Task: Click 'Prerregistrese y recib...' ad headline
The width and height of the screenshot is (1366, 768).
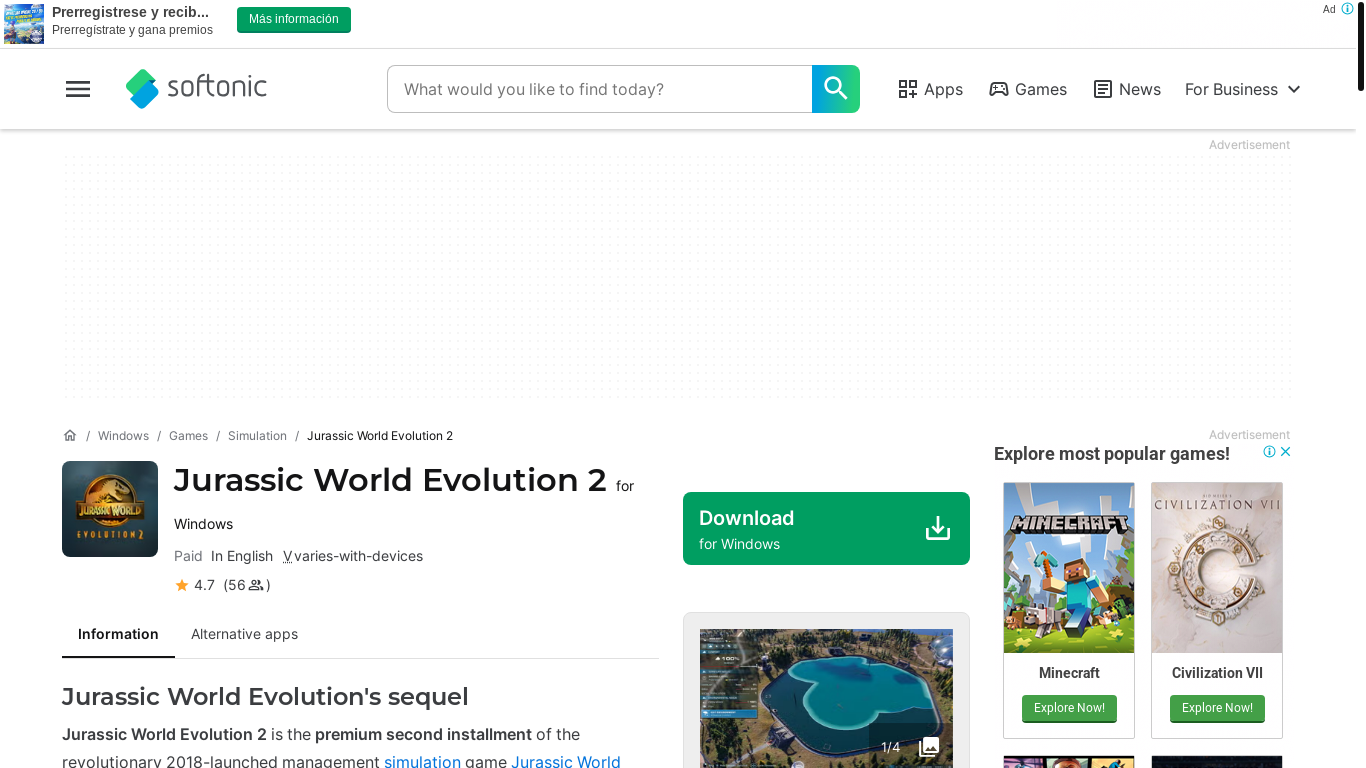Action: pos(131,12)
